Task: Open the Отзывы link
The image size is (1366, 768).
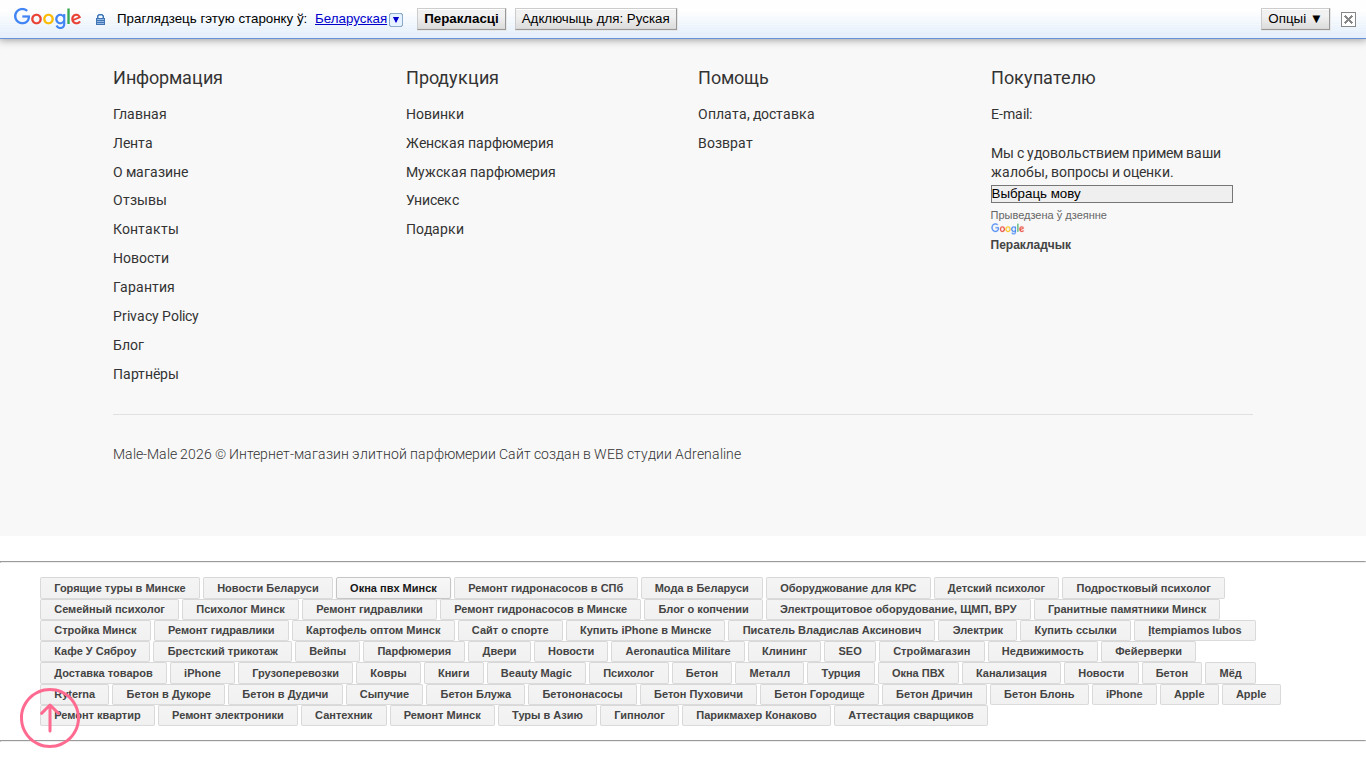Action: tap(140, 200)
